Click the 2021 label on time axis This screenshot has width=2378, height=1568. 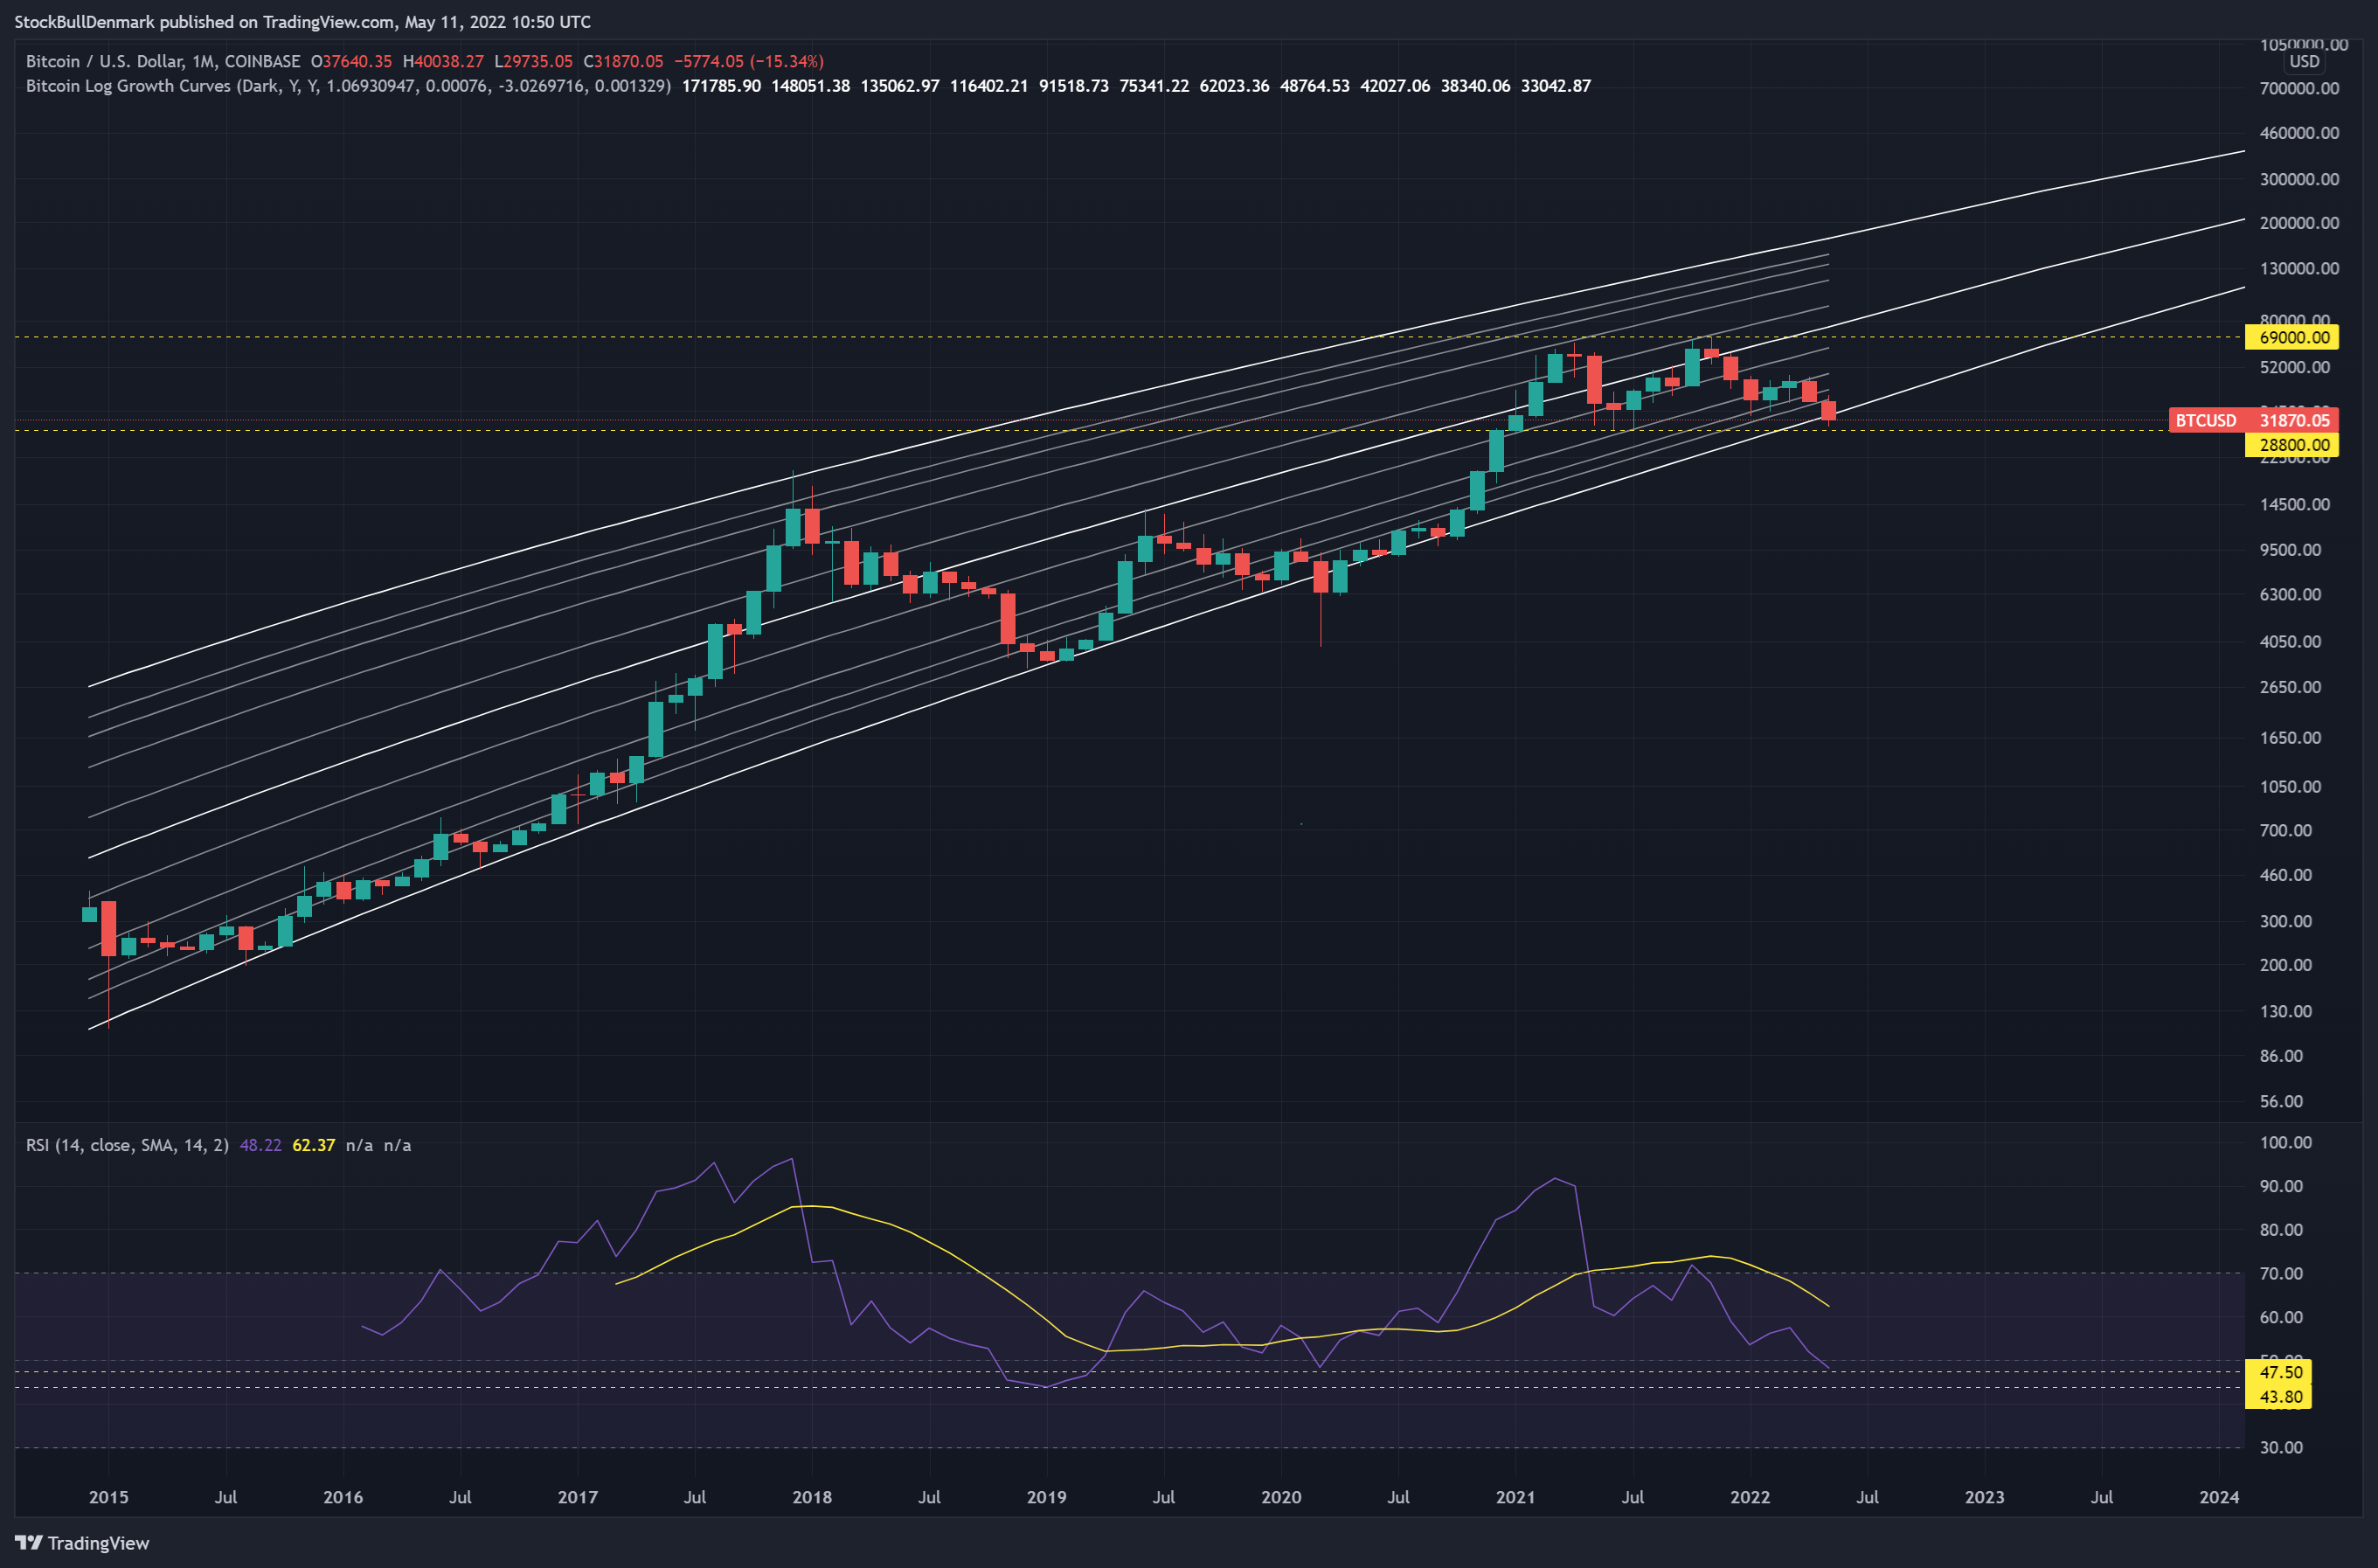[x=1515, y=1497]
